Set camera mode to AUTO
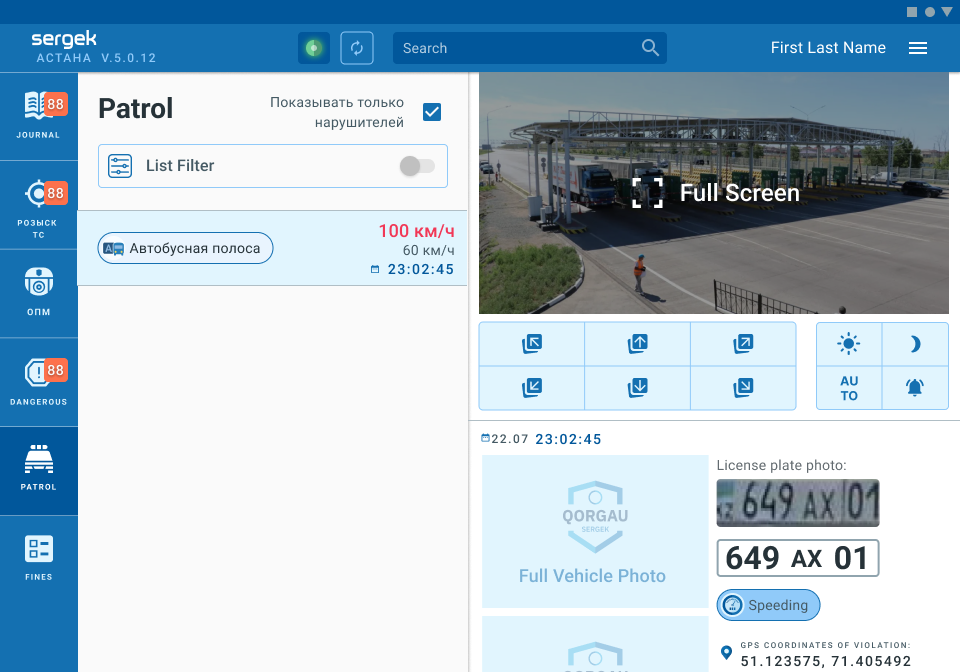 [849, 388]
